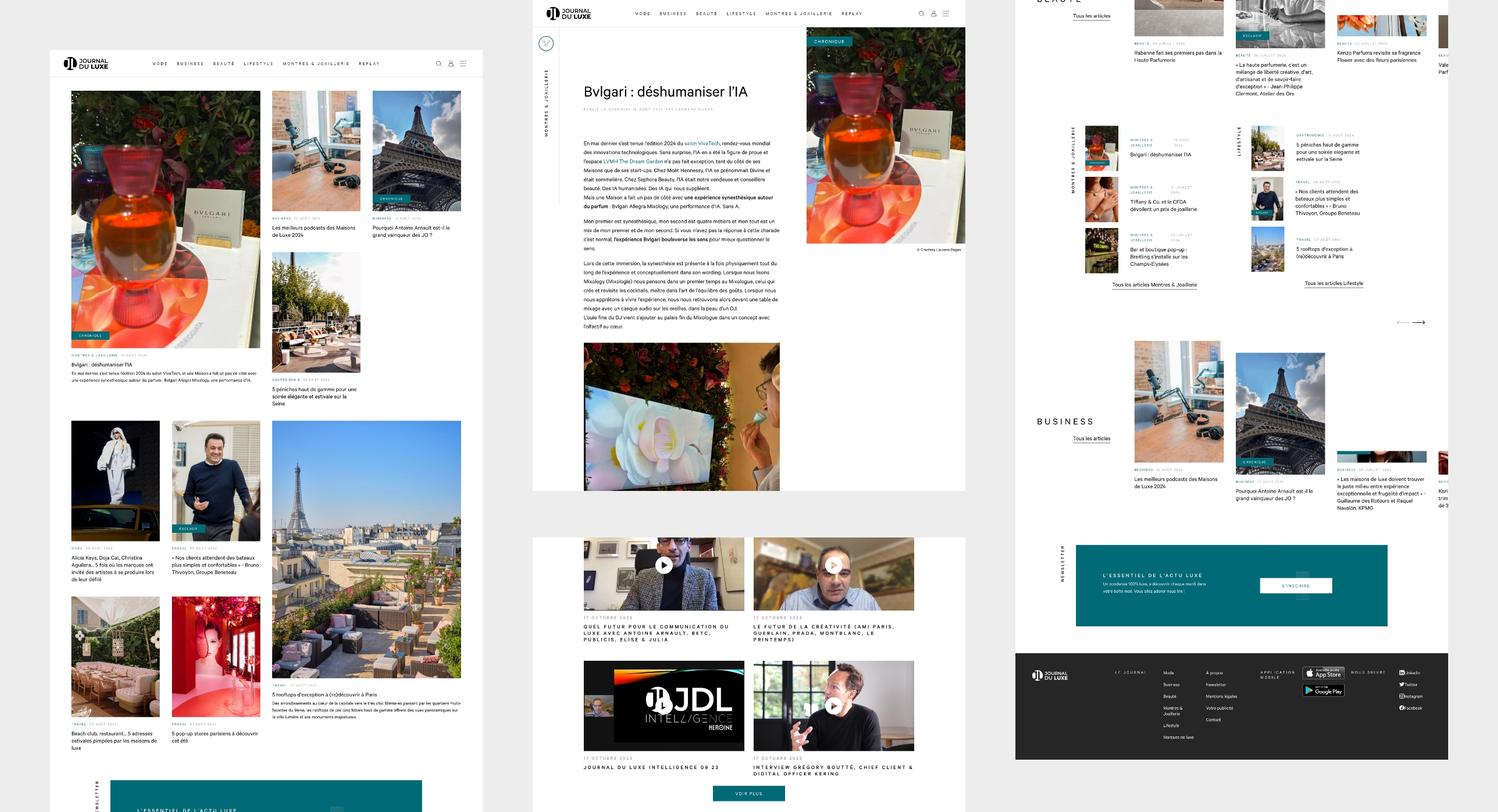
Task: Click search icon in article page header
Action: tap(921, 14)
